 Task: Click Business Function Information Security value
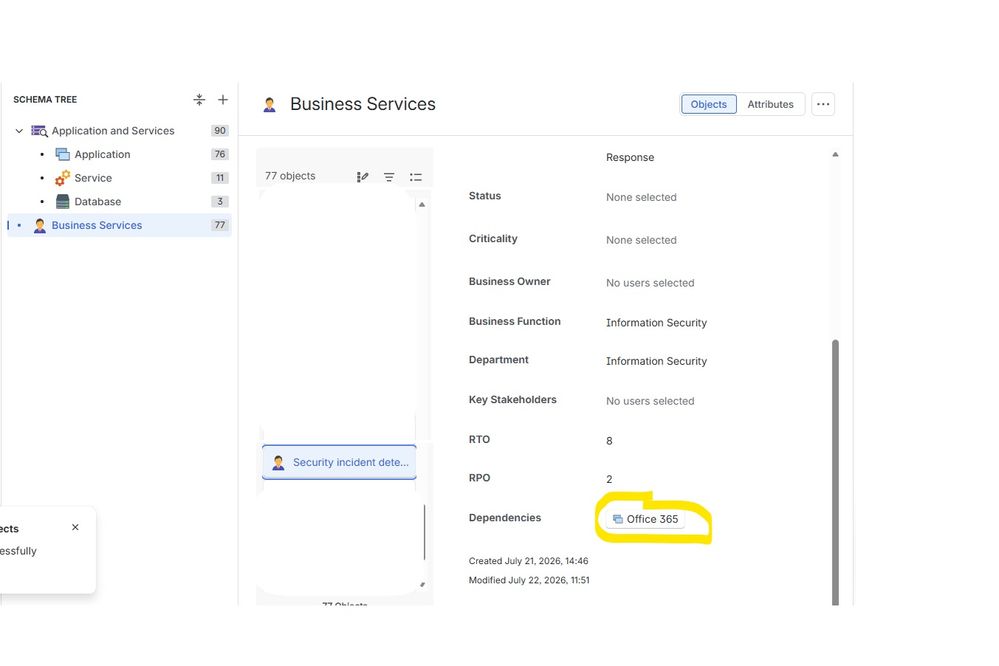(656, 322)
